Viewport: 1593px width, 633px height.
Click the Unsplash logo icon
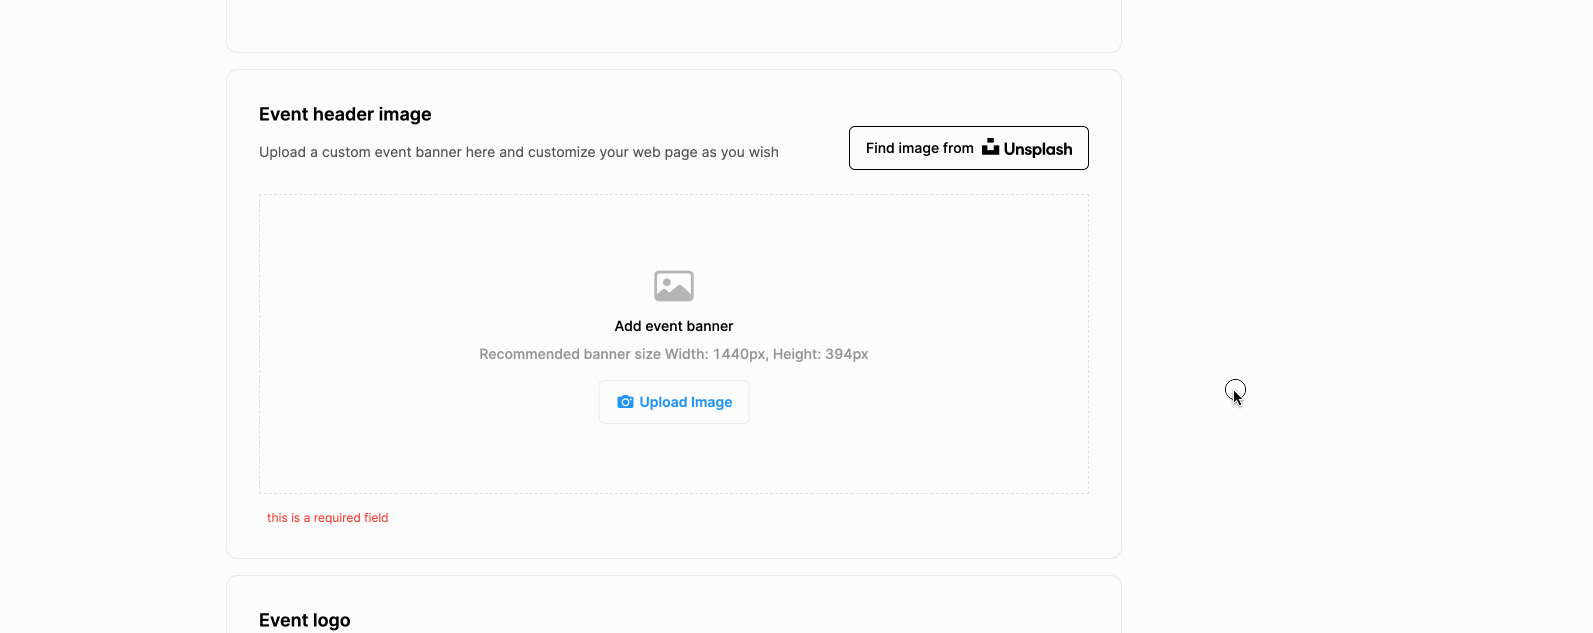(990, 147)
